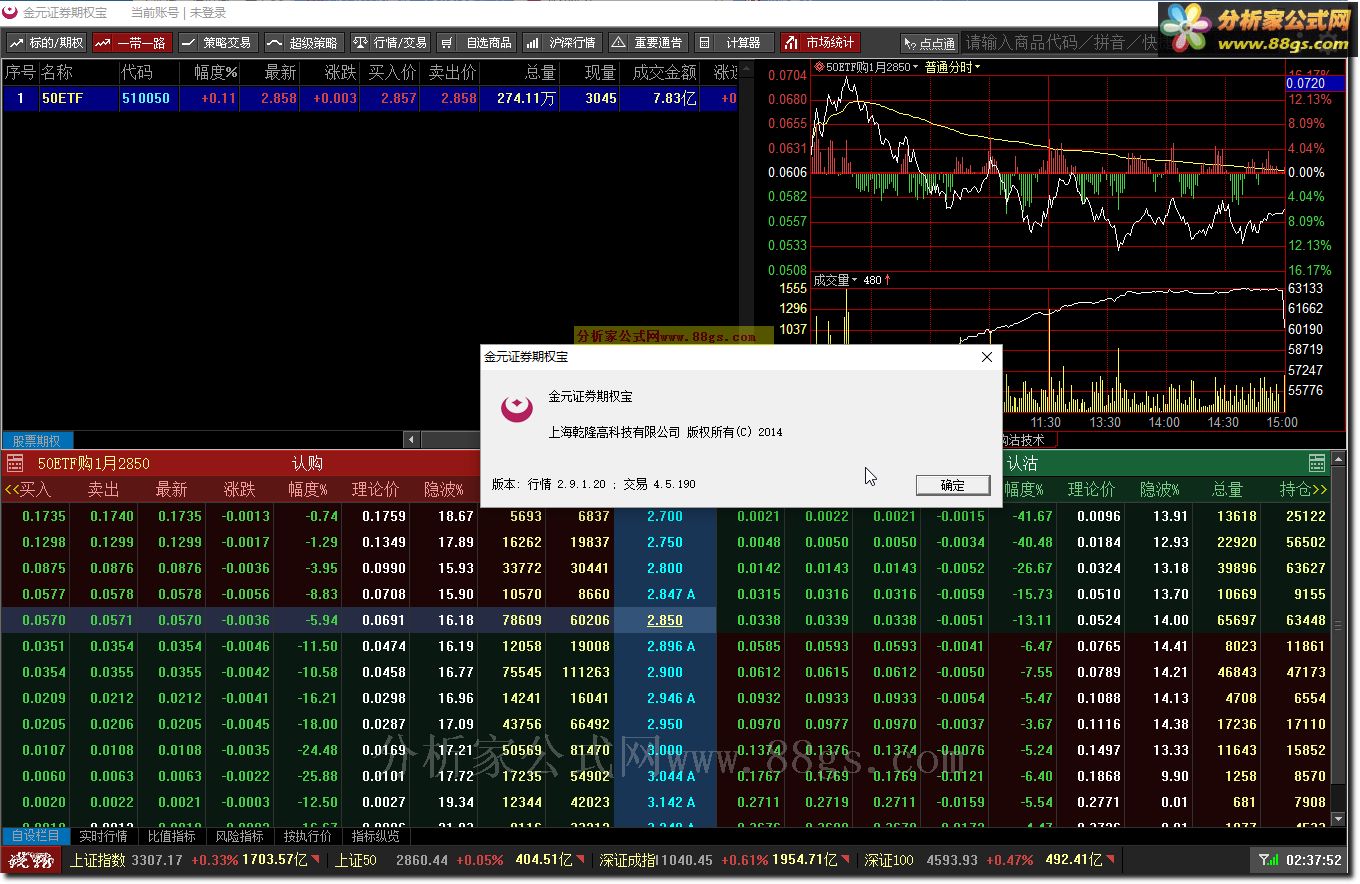Open 市场统计 market statistics

[x=820, y=43]
